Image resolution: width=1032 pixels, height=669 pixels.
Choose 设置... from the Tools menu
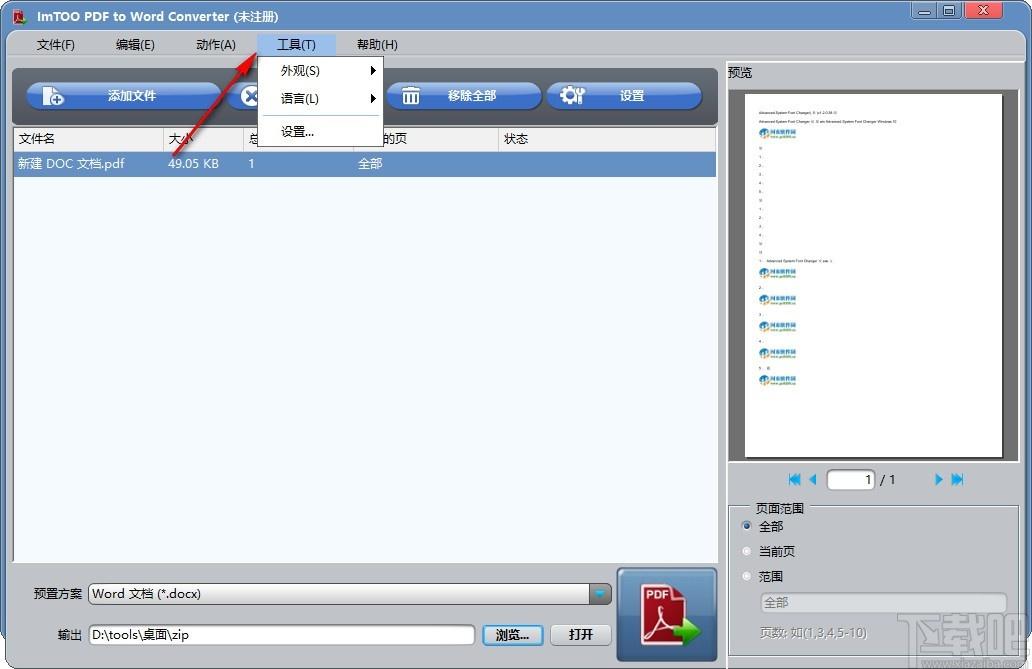321,132
